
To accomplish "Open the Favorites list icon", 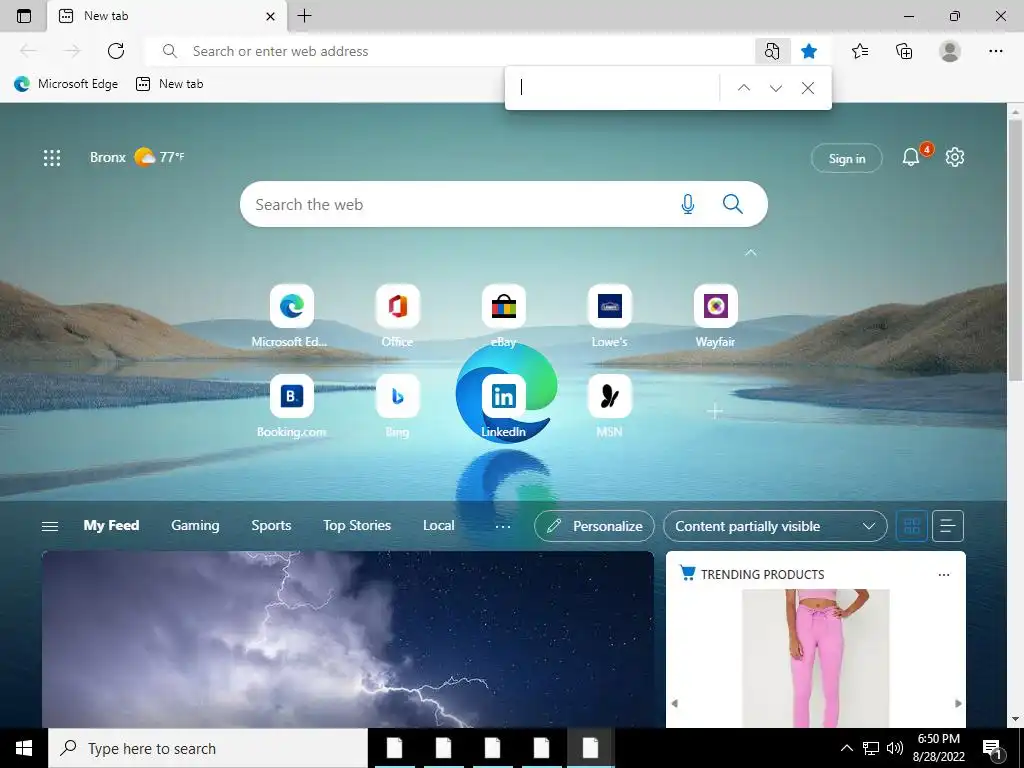I will coord(860,51).
